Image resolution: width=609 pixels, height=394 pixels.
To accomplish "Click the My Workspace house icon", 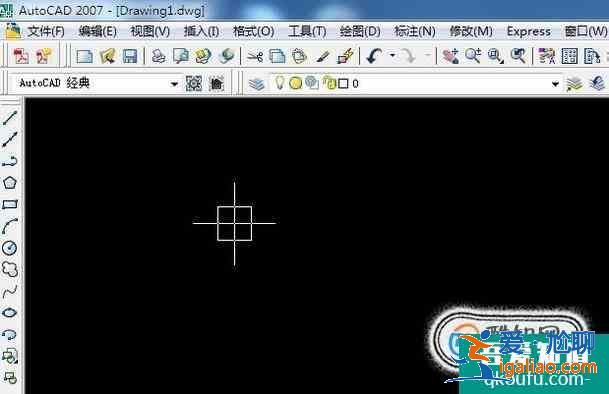I will 216,83.
